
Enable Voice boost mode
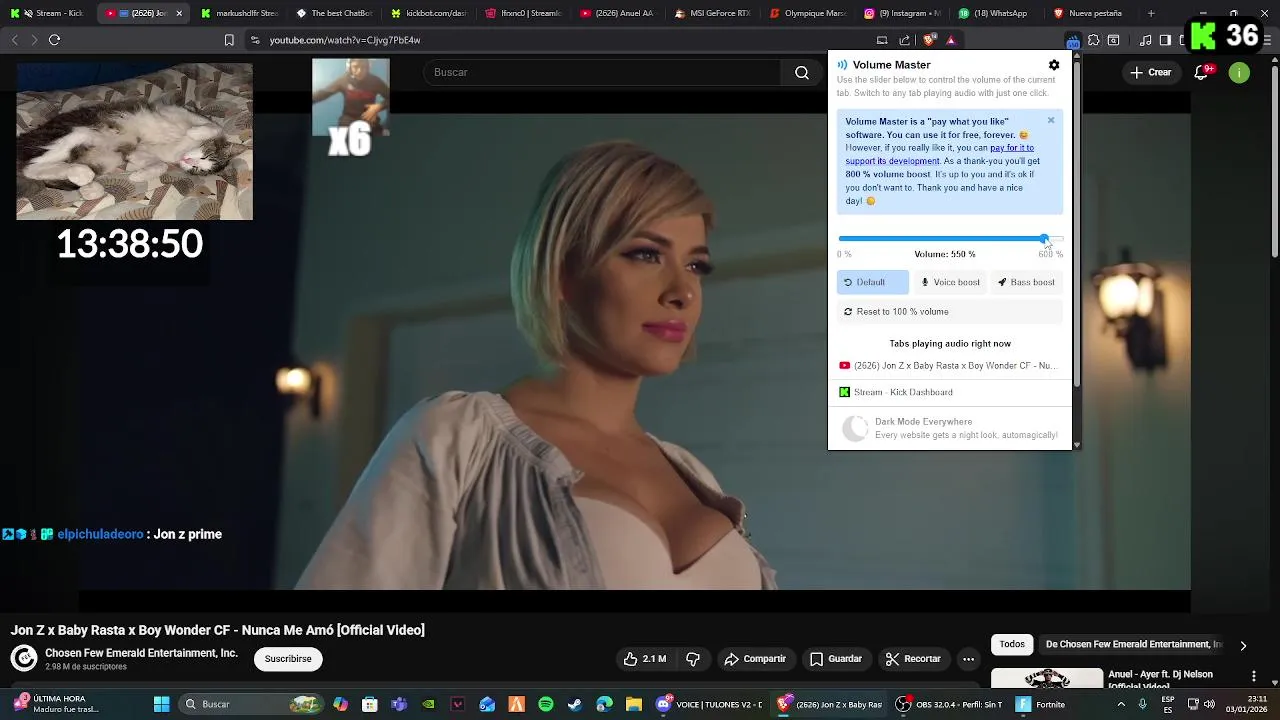point(951,282)
